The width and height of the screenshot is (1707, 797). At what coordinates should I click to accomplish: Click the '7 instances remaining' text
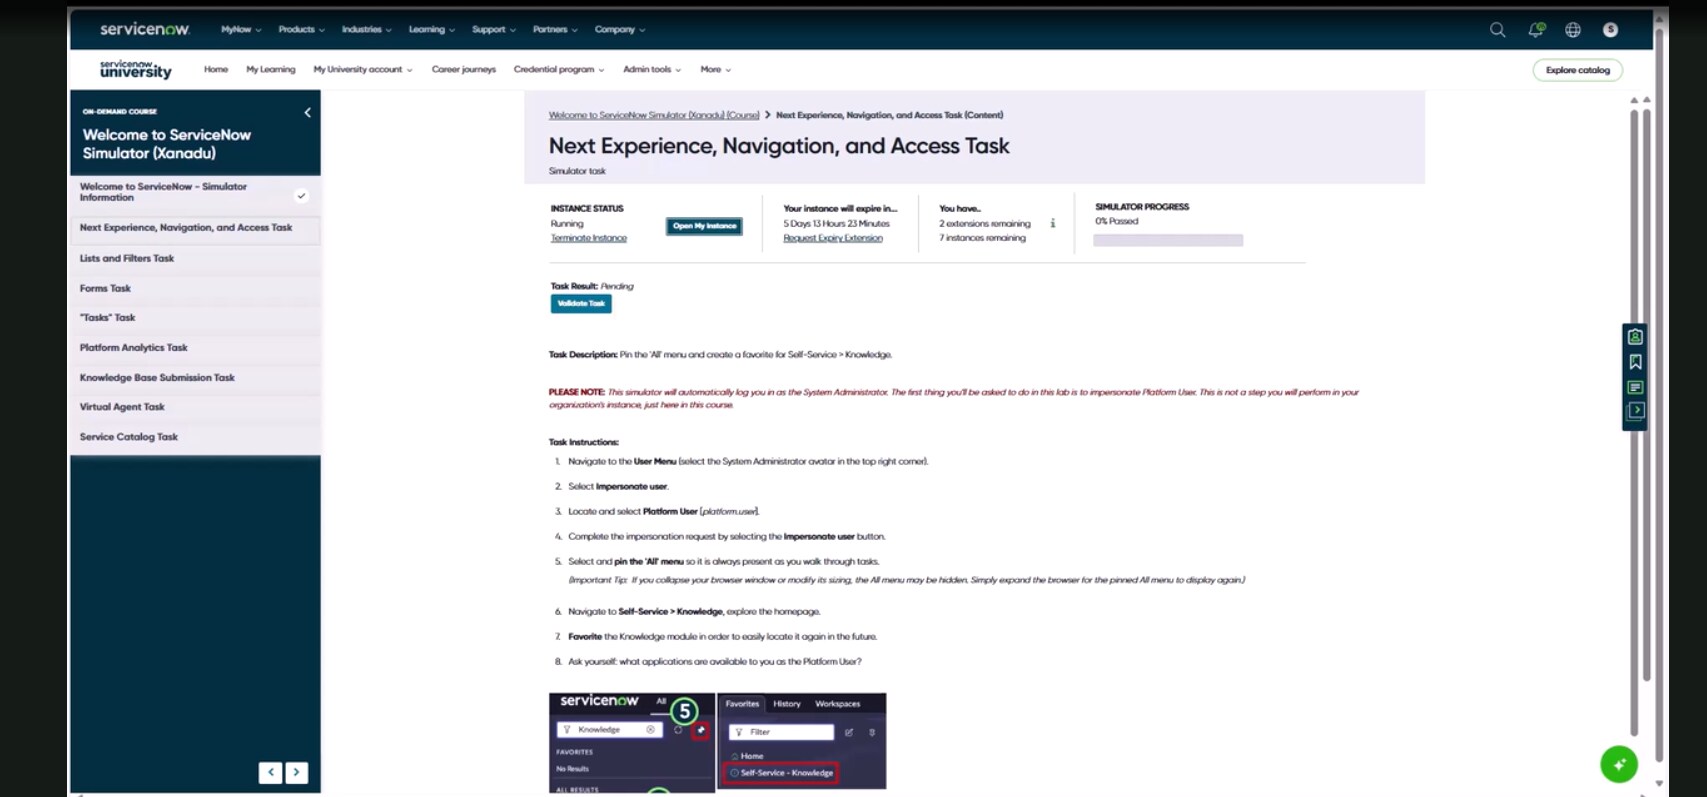(982, 238)
